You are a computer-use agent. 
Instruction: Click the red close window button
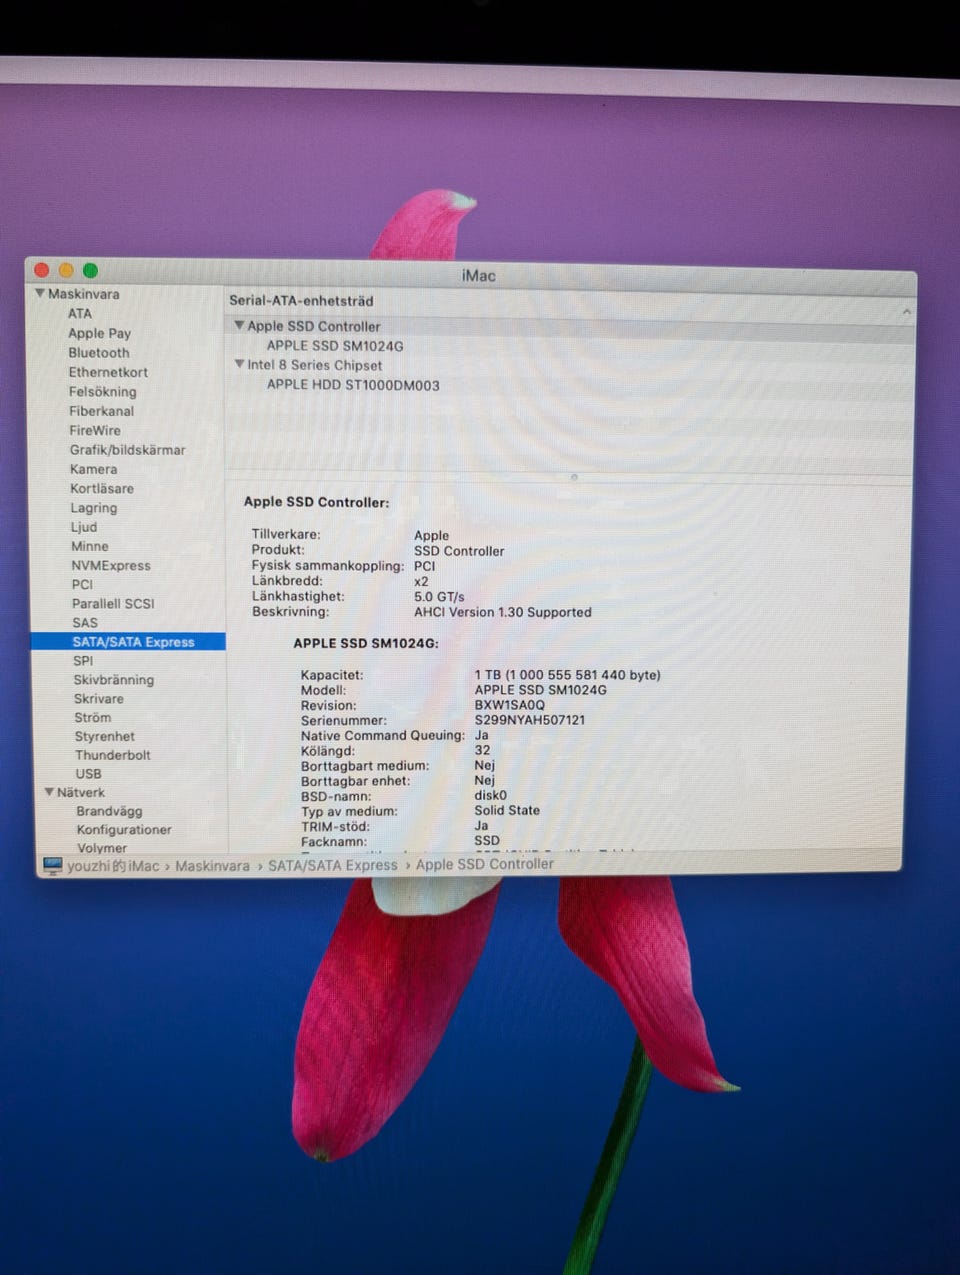point(42,270)
